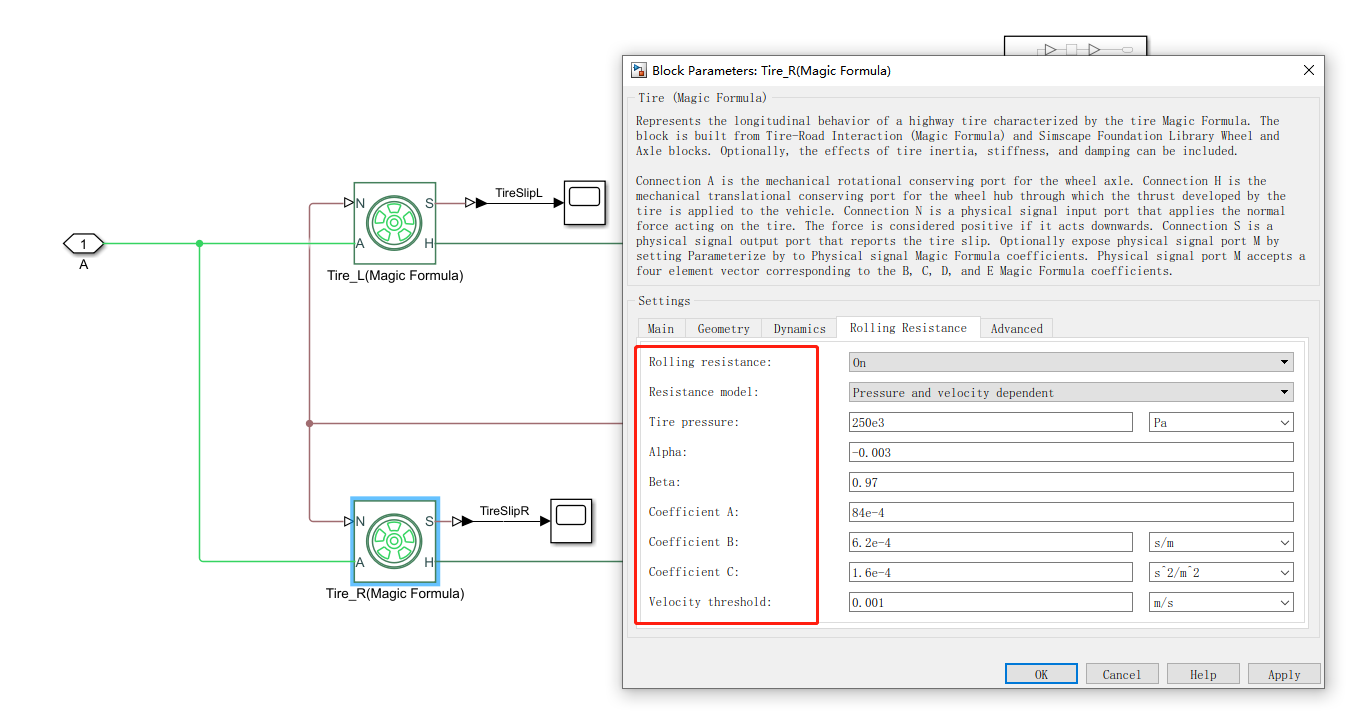Open the Coefficient C unit dropdown
Image resolution: width=1368 pixels, height=713 pixels.
1221,572
